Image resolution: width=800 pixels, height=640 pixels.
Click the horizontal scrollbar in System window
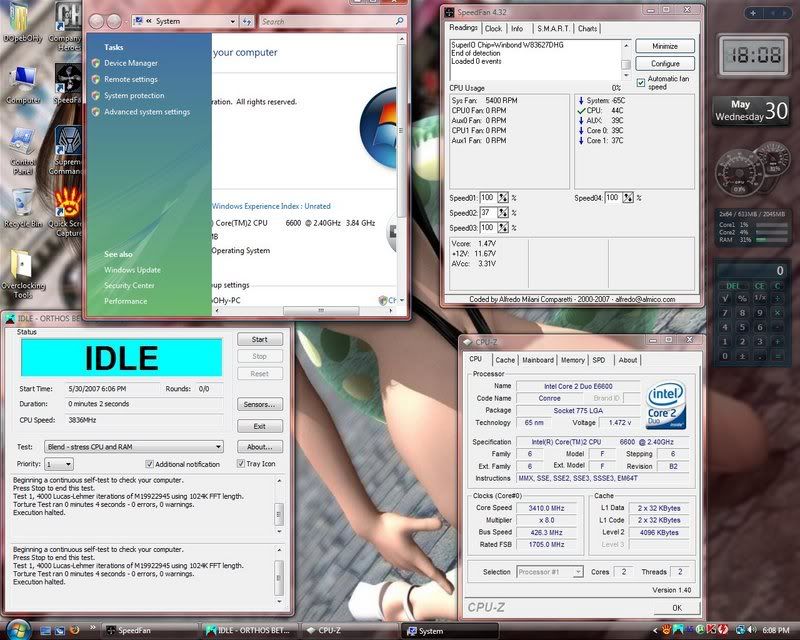[320, 310]
